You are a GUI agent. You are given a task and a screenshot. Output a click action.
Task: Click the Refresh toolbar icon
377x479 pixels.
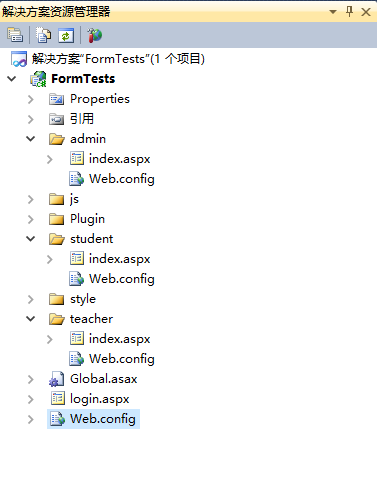click(x=66, y=35)
